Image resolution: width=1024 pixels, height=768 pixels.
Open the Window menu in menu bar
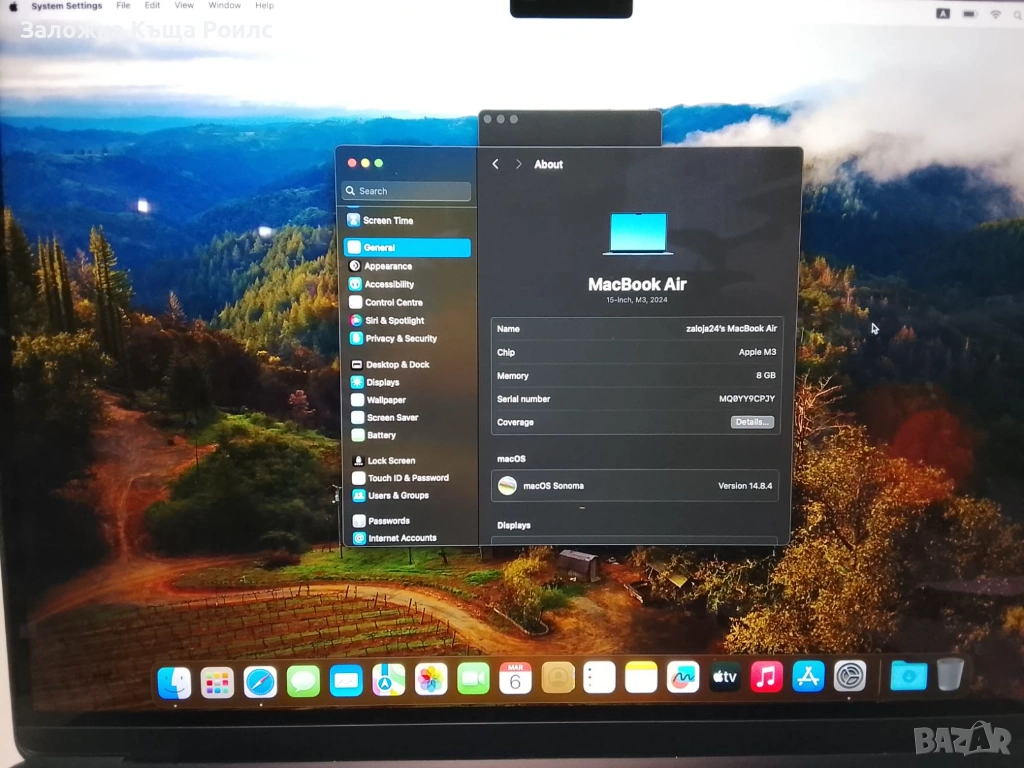pyautogui.click(x=224, y=6)
